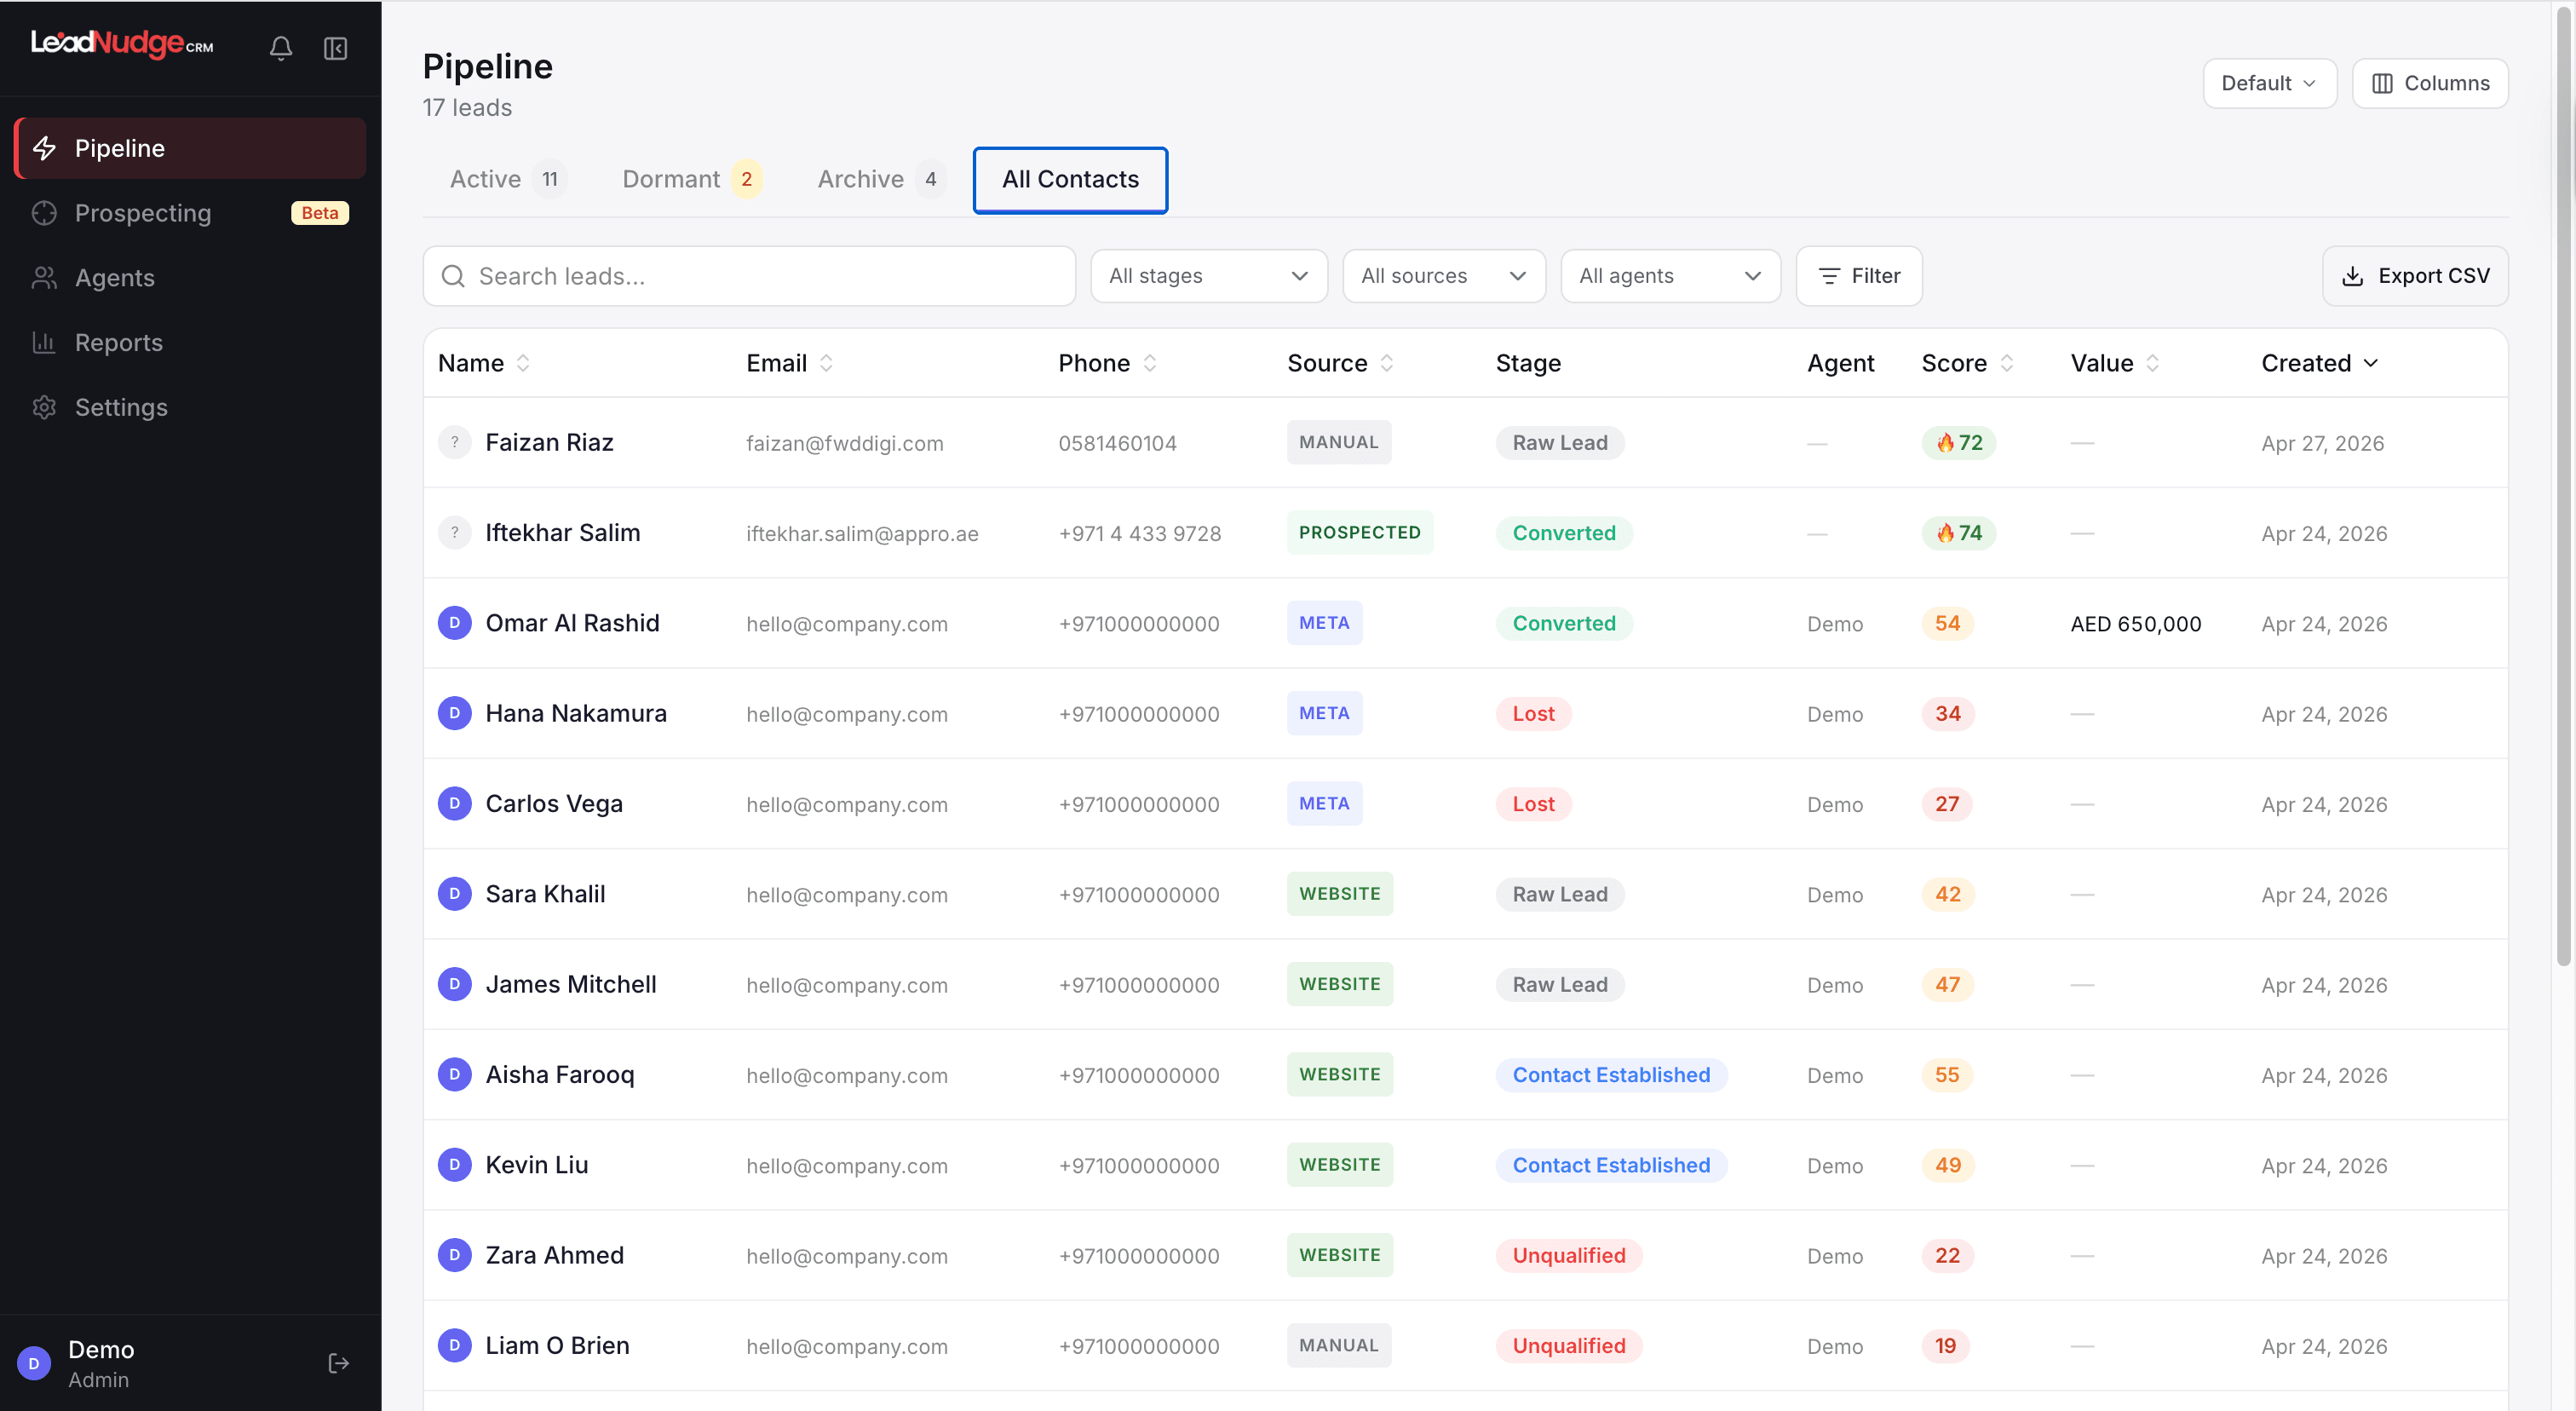Sort by Score column arrows
Screen dimensions: 2576x1411
2006,363
